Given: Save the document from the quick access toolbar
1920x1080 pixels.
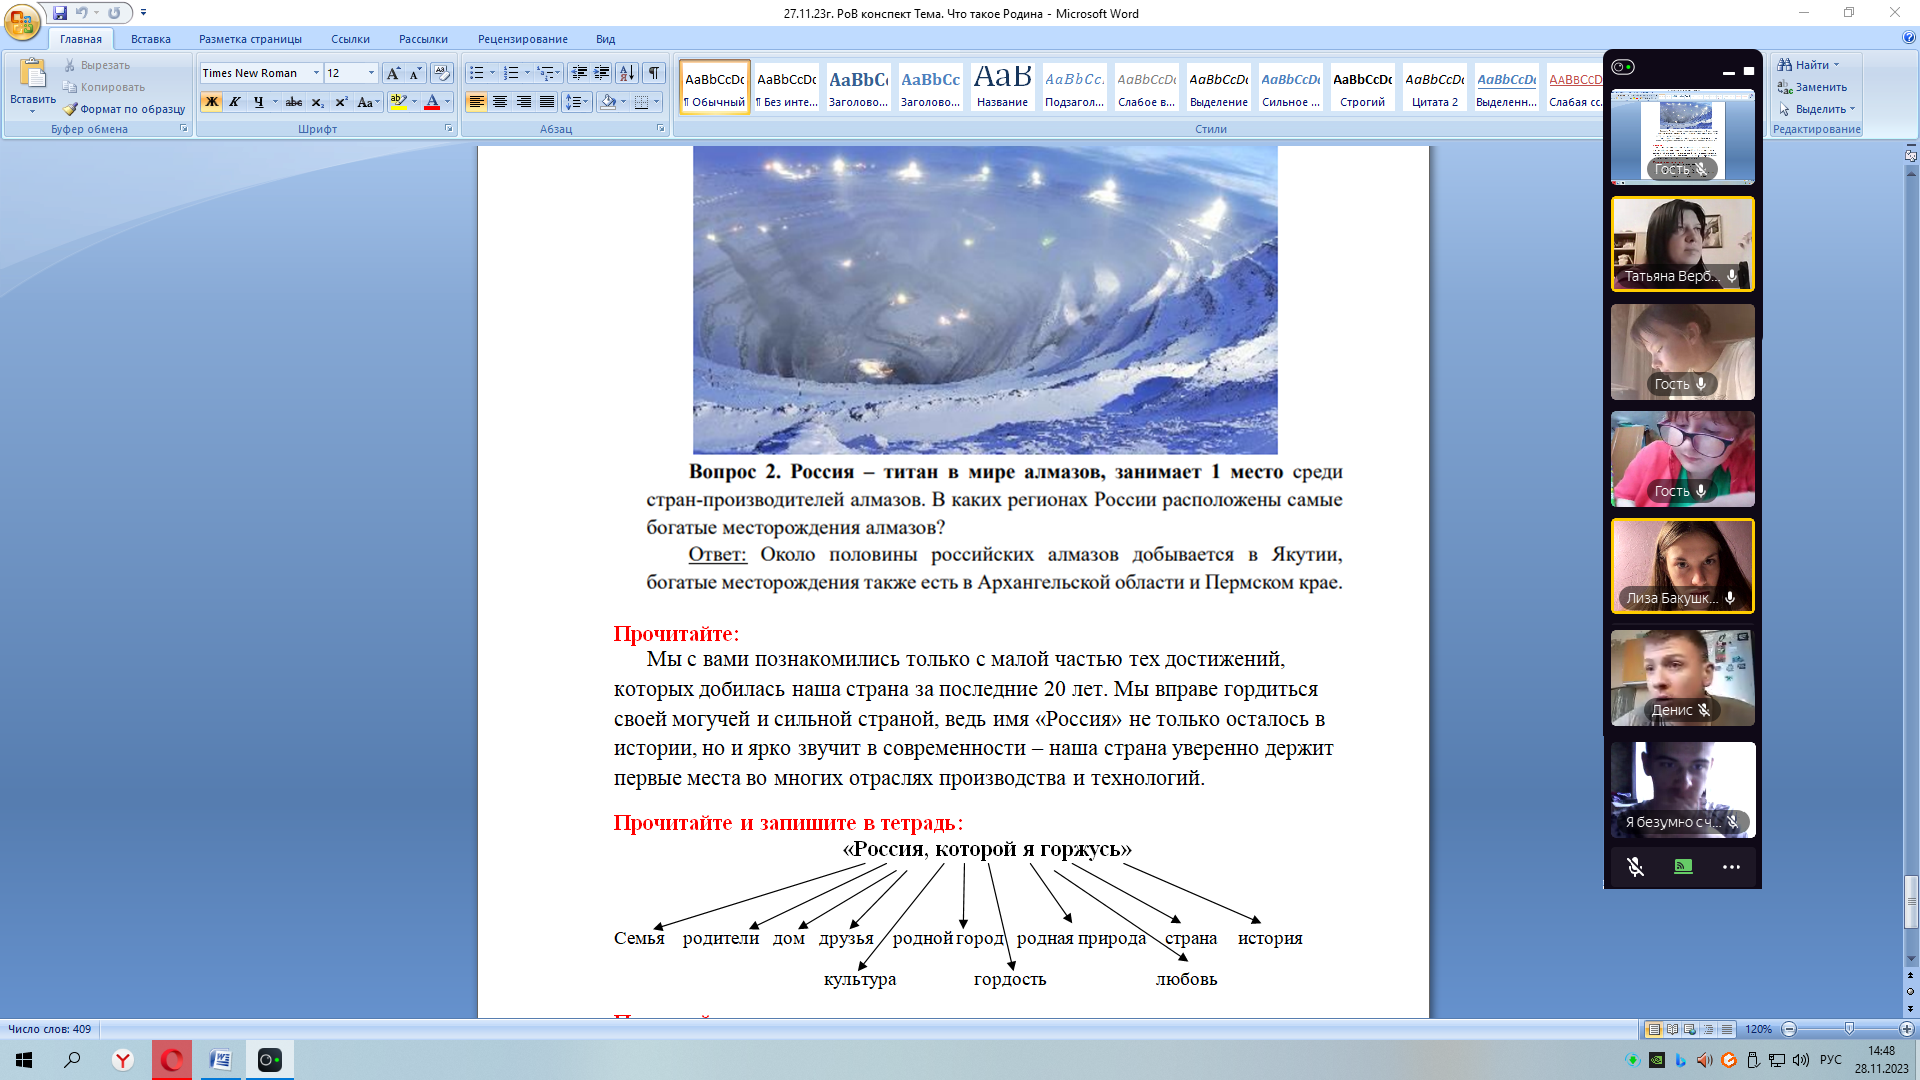Looking at the screenshot, I should tap(60, 13).
